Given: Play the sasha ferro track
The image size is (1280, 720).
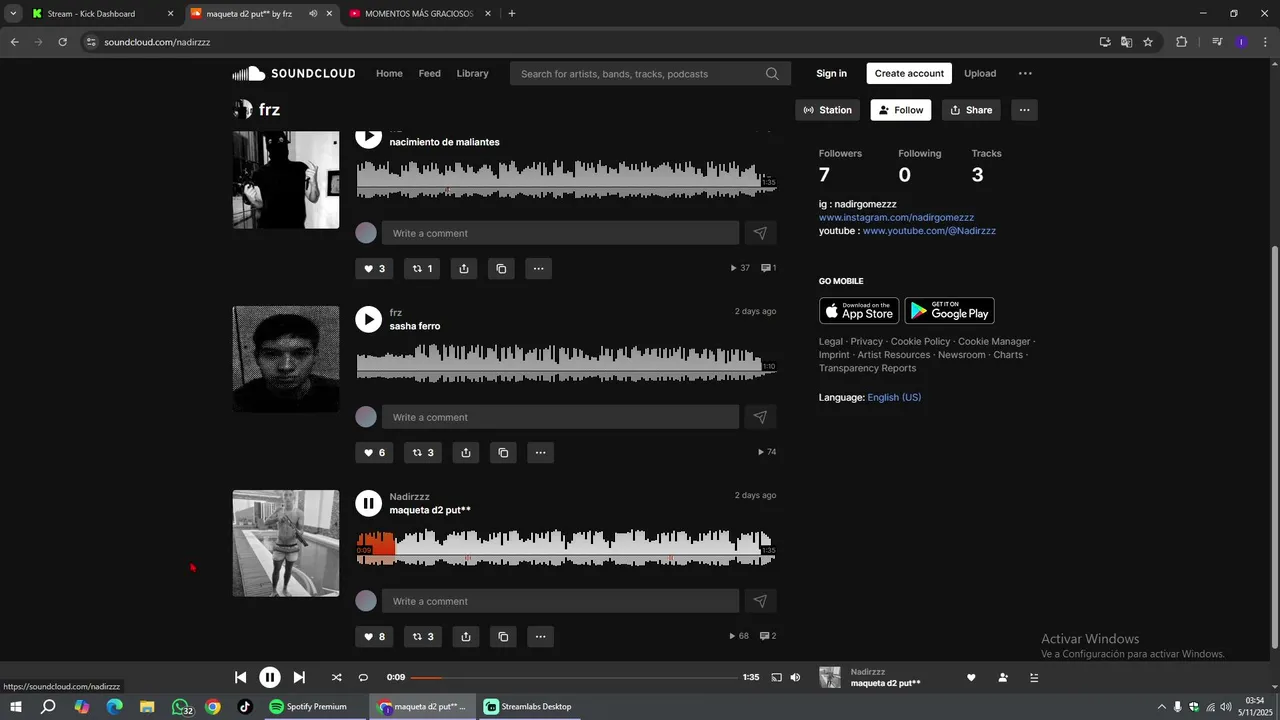Looking at the screenshot, I should (x=369, y=319).
